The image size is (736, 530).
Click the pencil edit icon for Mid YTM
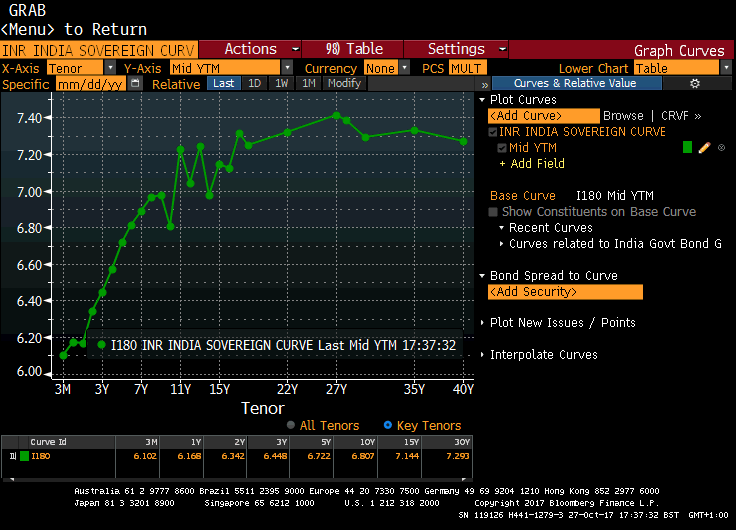704,148
